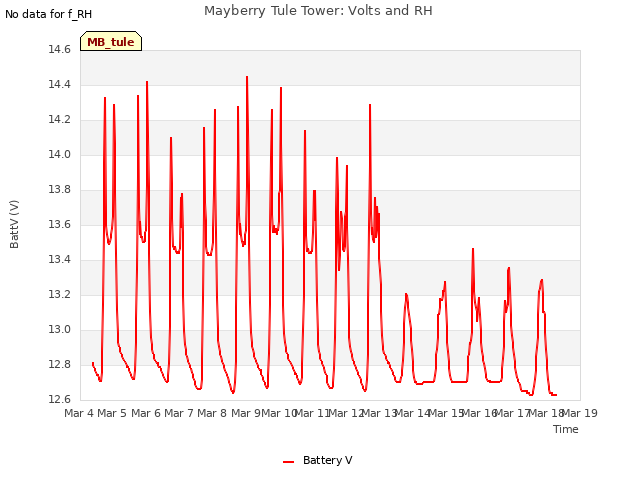640x480 pixels.
Task: Click the 13.2 y-axis tick value
Action: coord(60,295)
